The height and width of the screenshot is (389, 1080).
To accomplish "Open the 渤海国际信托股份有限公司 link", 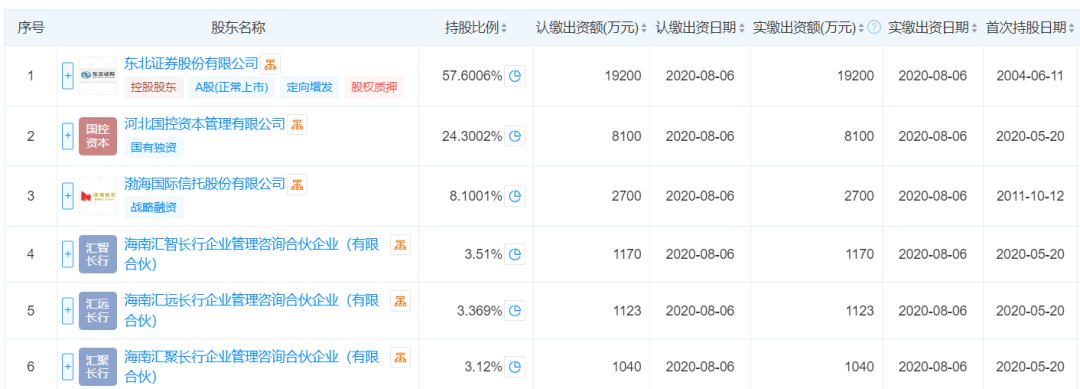I will point(205,184).
